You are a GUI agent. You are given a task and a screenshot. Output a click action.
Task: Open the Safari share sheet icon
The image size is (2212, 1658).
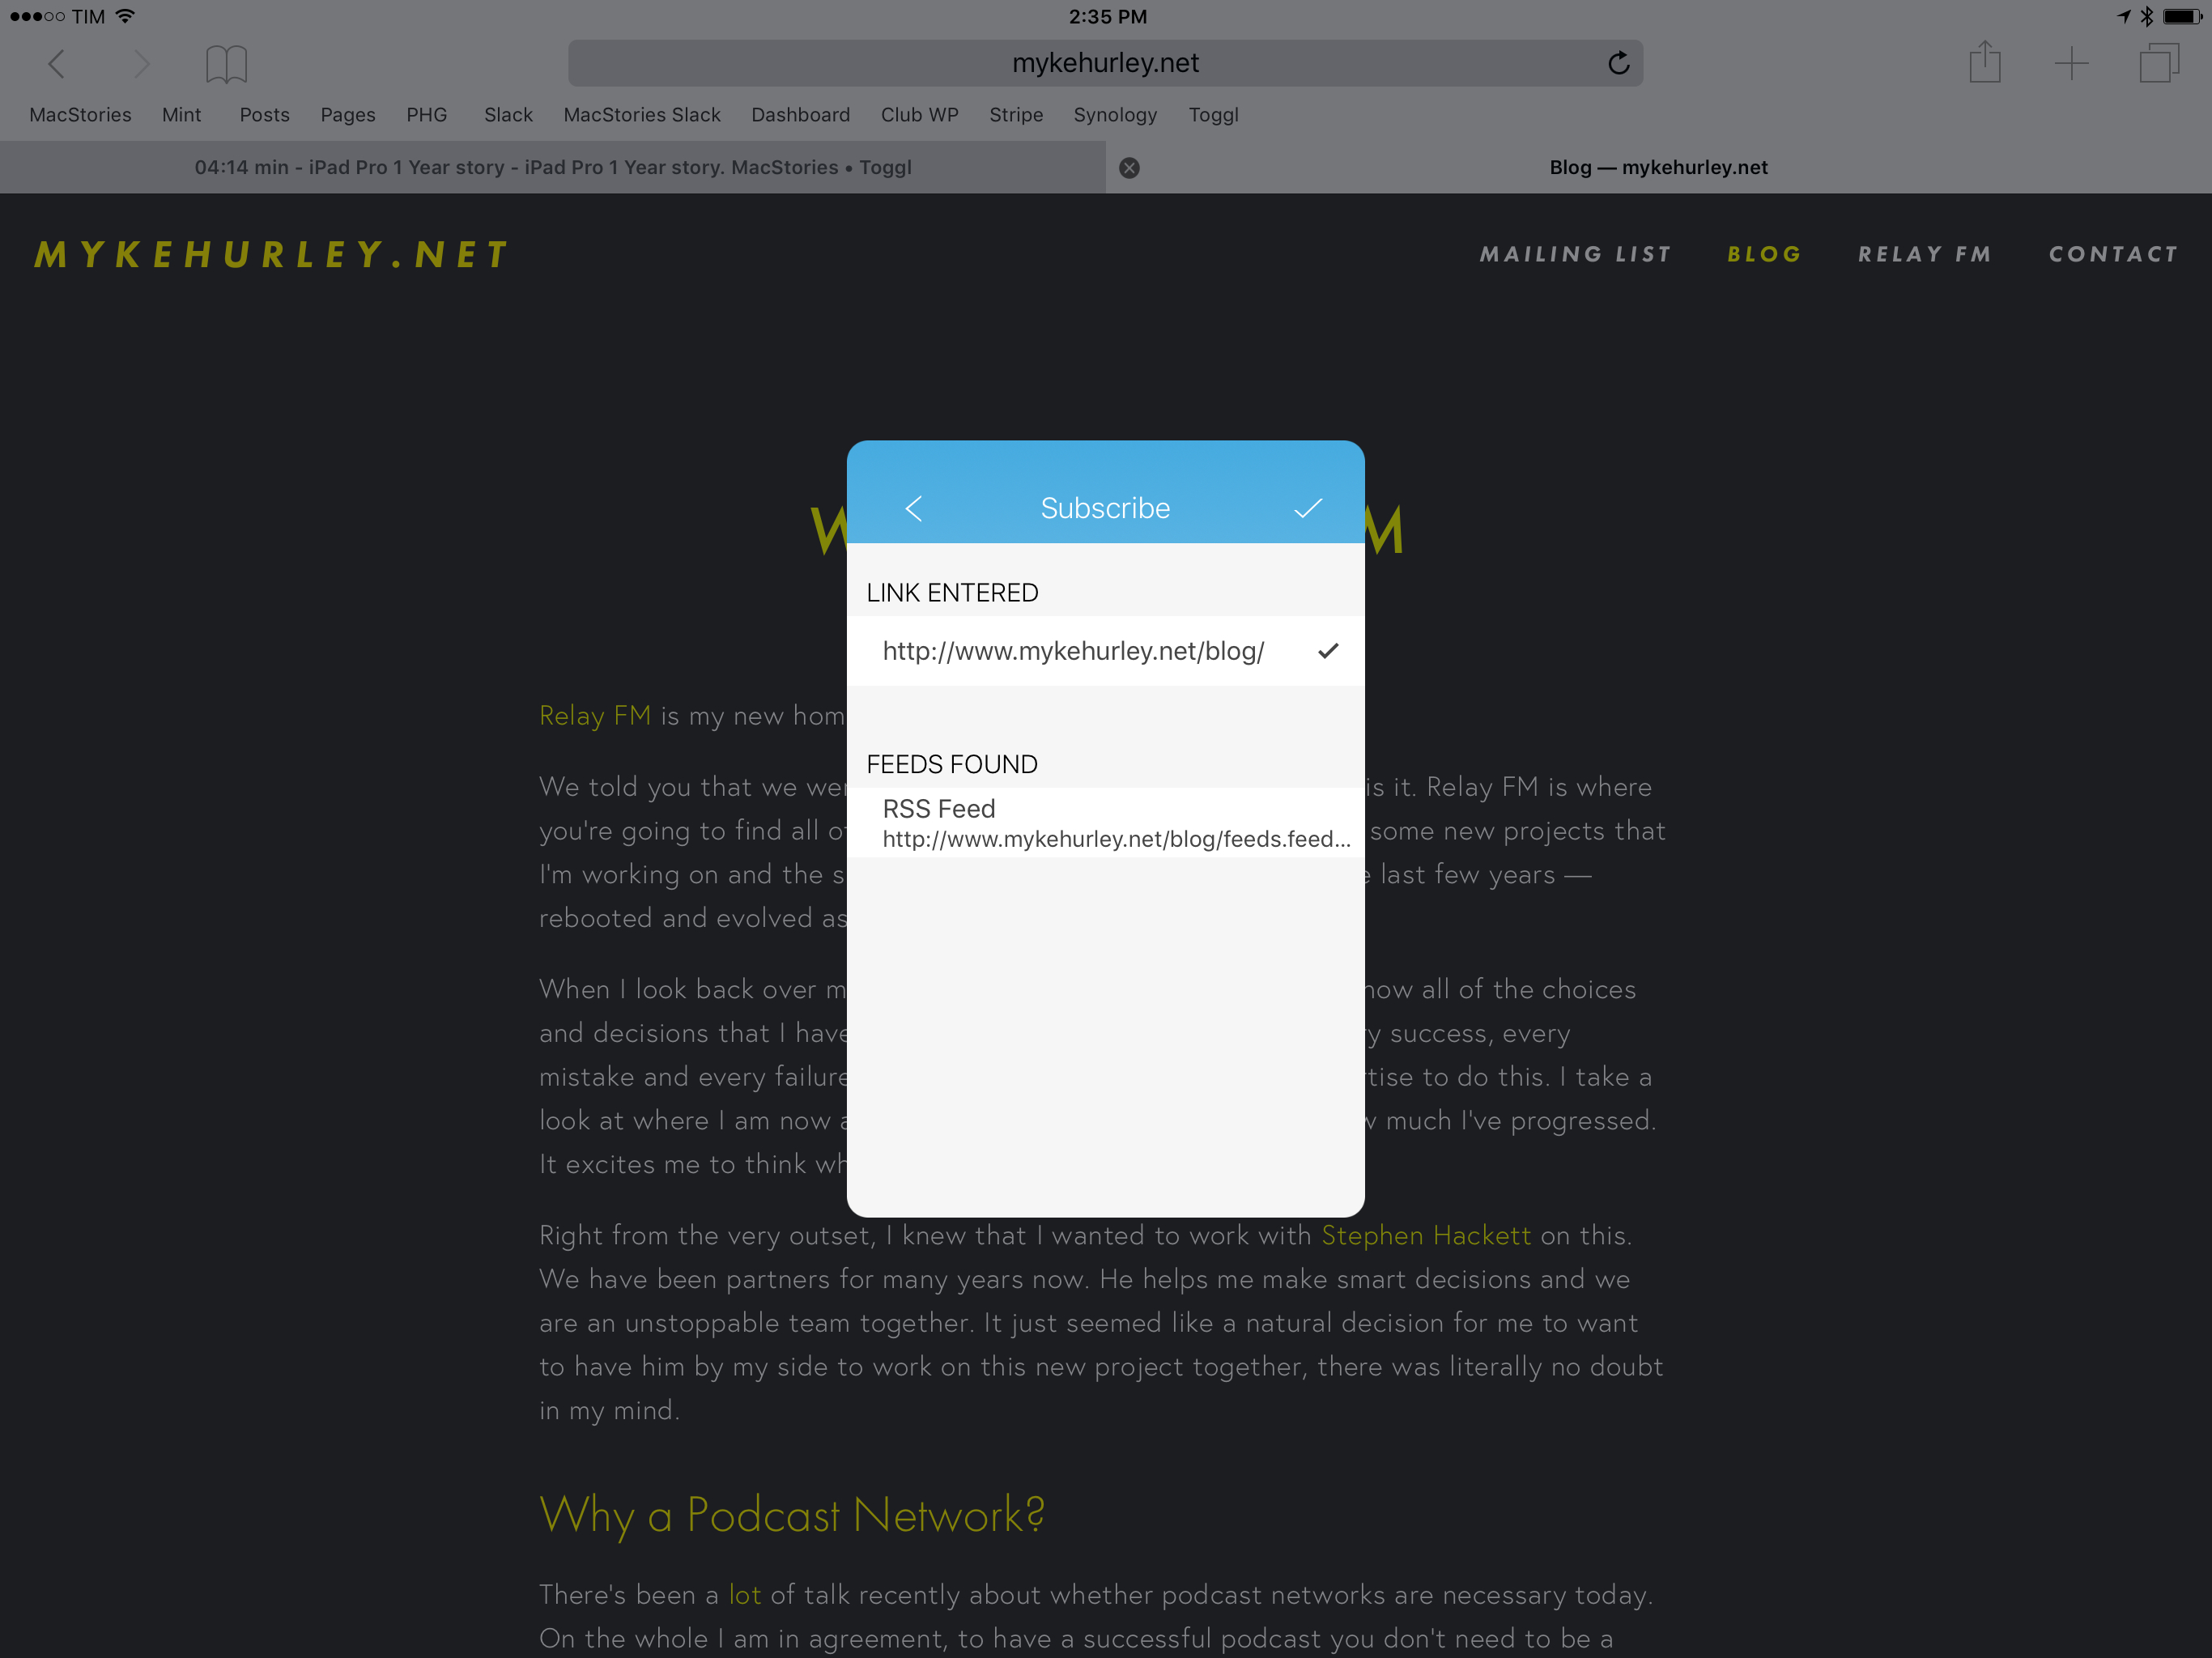[x=1984, y=63]
